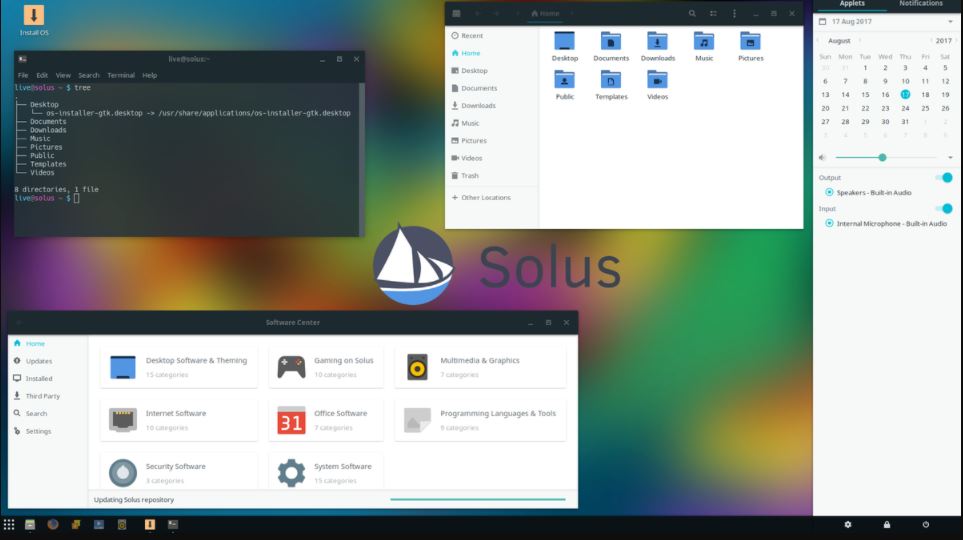The height and width of the screenshot is (540, 963).
Task: Open the Search menu in terminal
Action: tap(88, 75)
